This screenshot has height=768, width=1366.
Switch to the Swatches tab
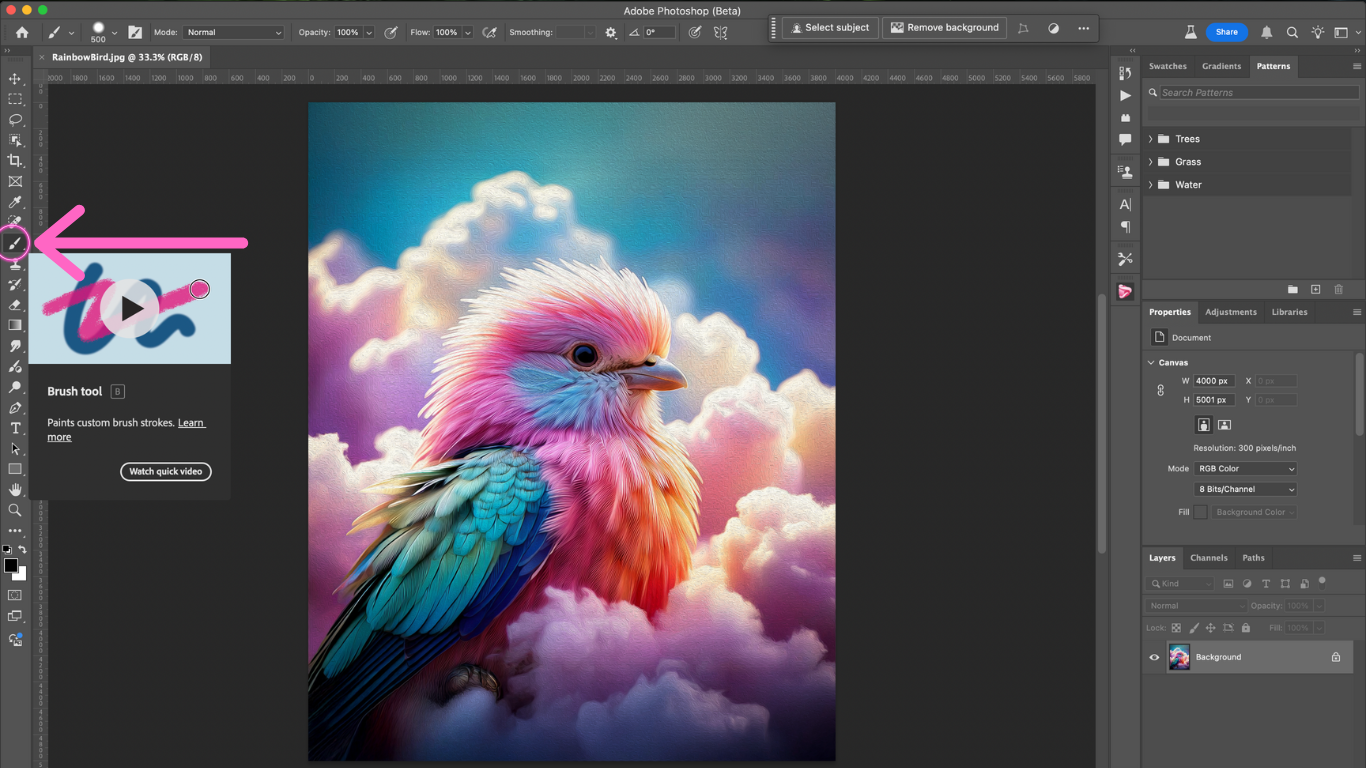(x=1167, y=66)
